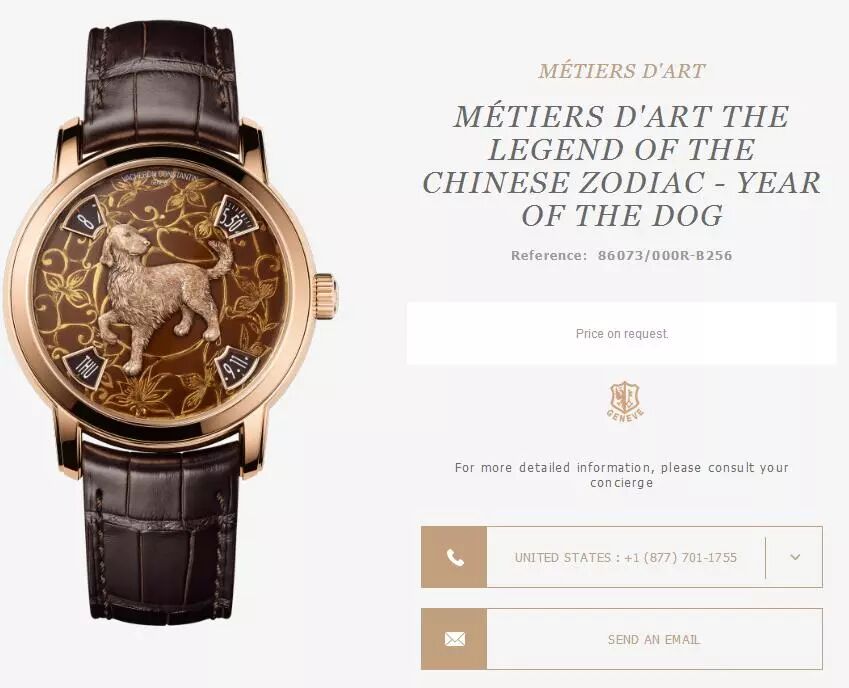The width and height of the screenshot is (849, 688).
Task: Click the Geneva hallmark seal icon
Action: tap(625, 402)
